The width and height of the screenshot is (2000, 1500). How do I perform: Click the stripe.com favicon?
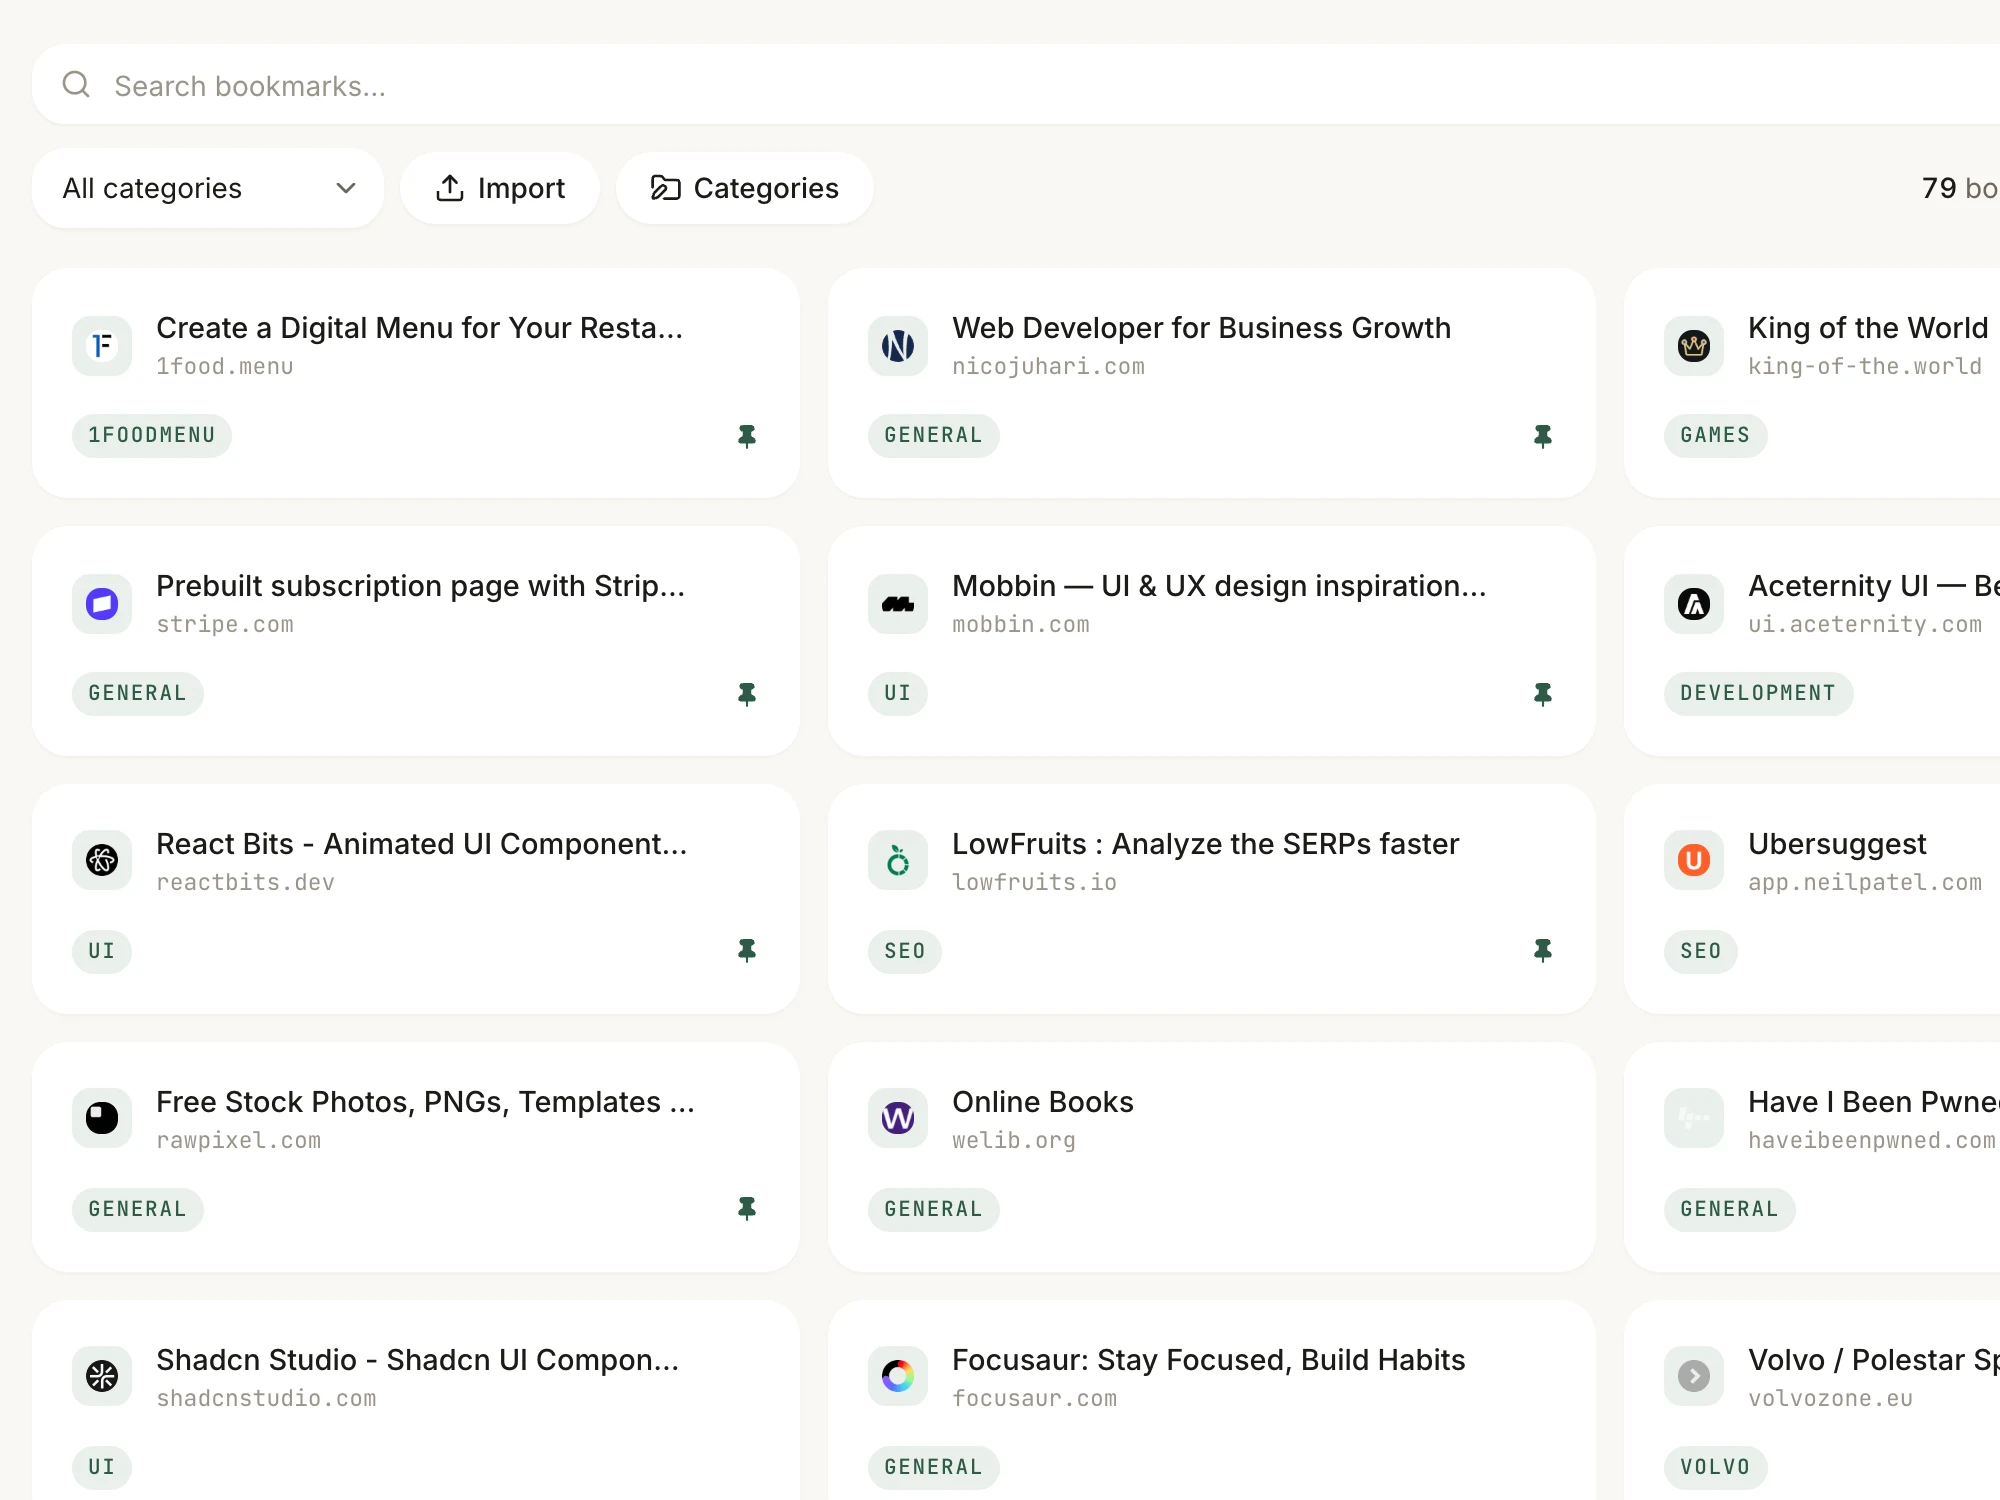tap(102, 604)
